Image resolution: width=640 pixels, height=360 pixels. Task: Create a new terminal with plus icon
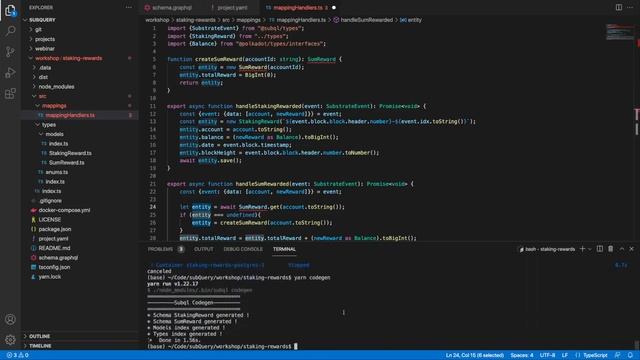click(582, 249)
